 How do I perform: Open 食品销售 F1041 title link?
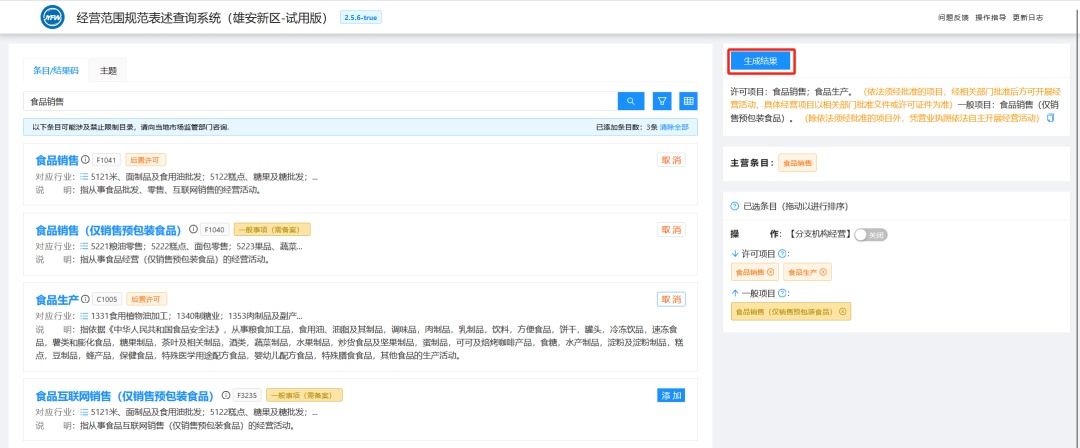[x=57, y=160]
